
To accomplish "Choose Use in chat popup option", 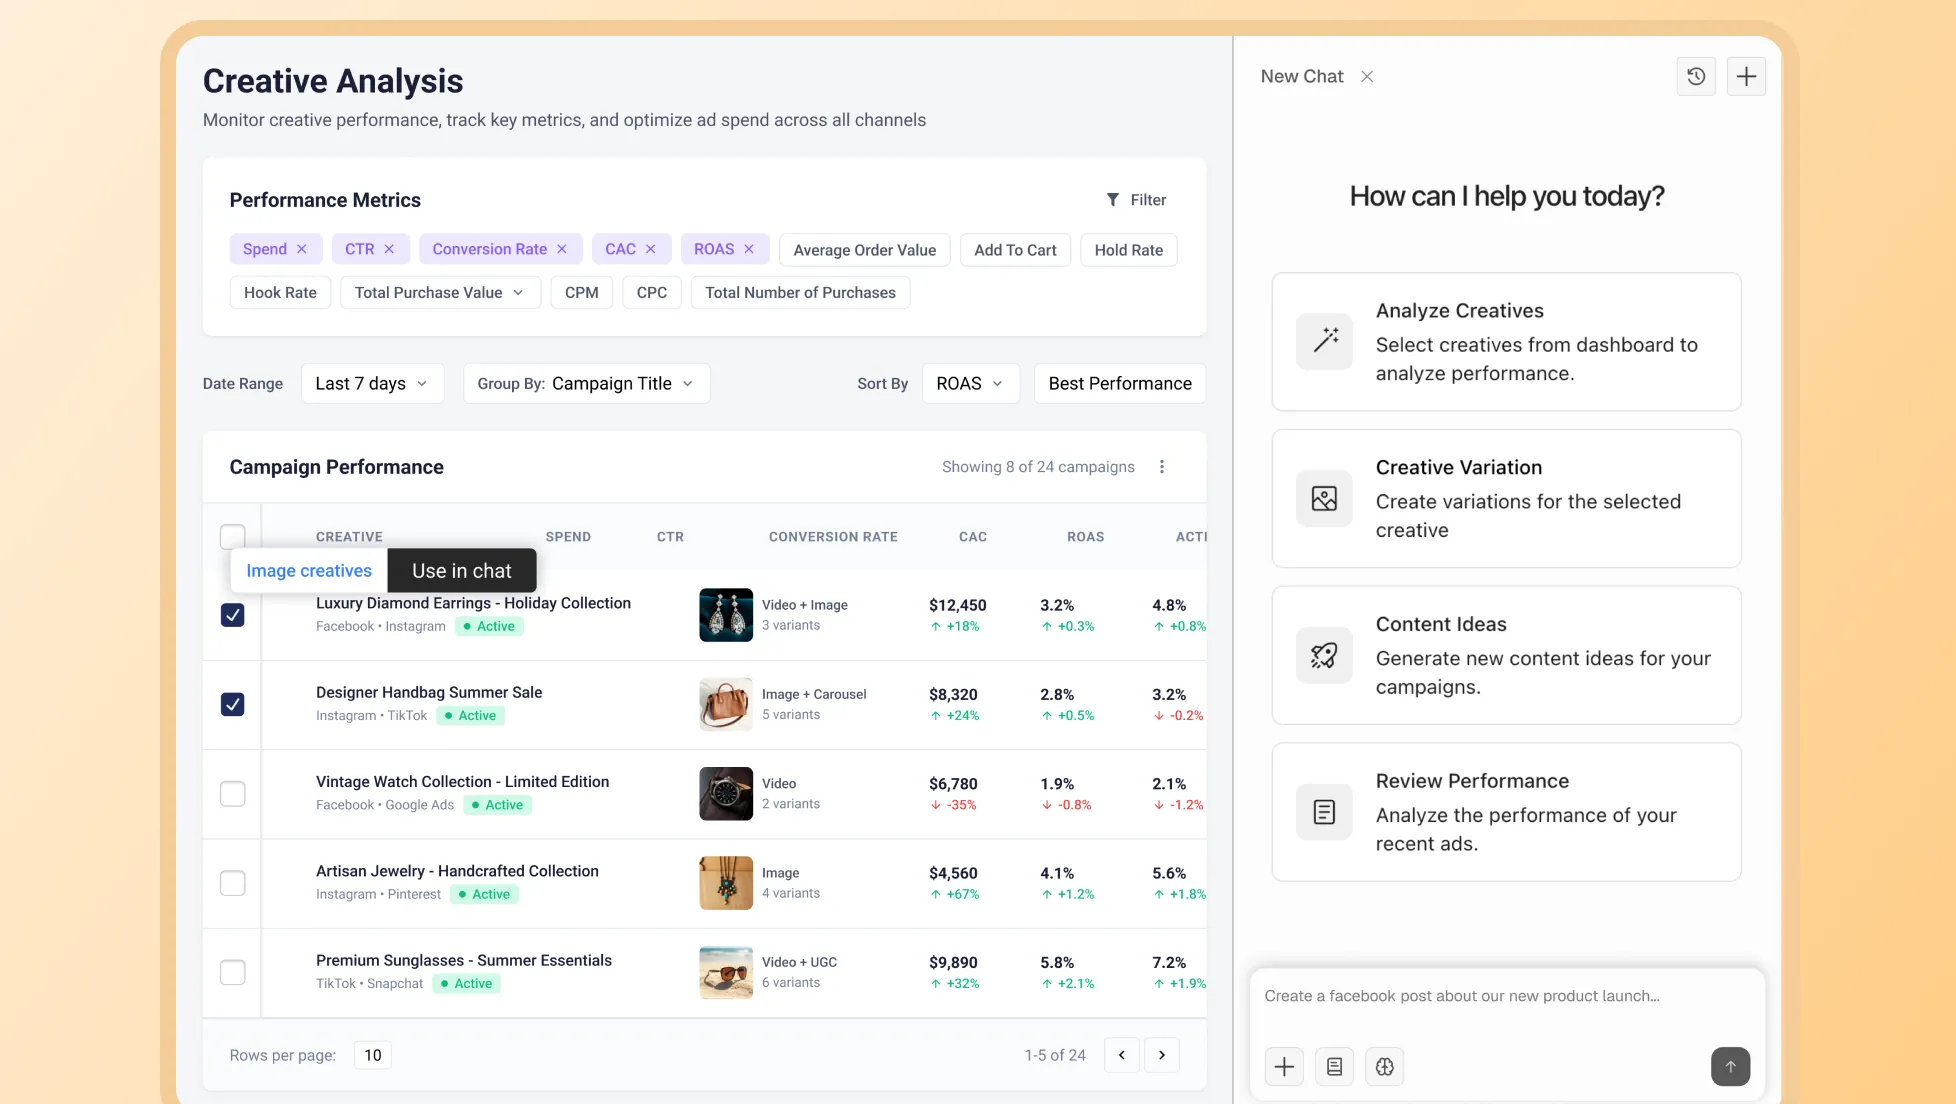I will pos(461,571).
